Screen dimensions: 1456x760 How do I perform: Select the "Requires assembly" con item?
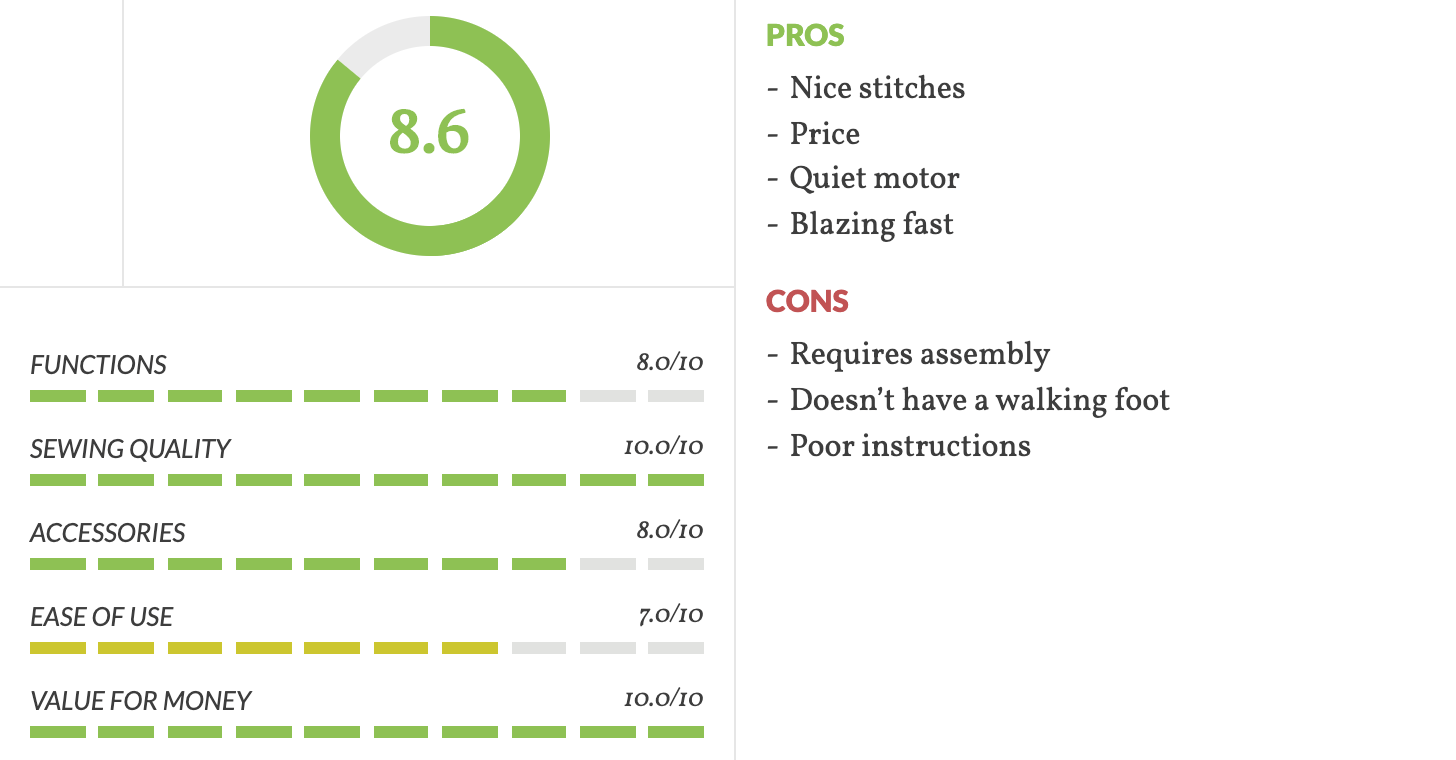tap(918, 354)
